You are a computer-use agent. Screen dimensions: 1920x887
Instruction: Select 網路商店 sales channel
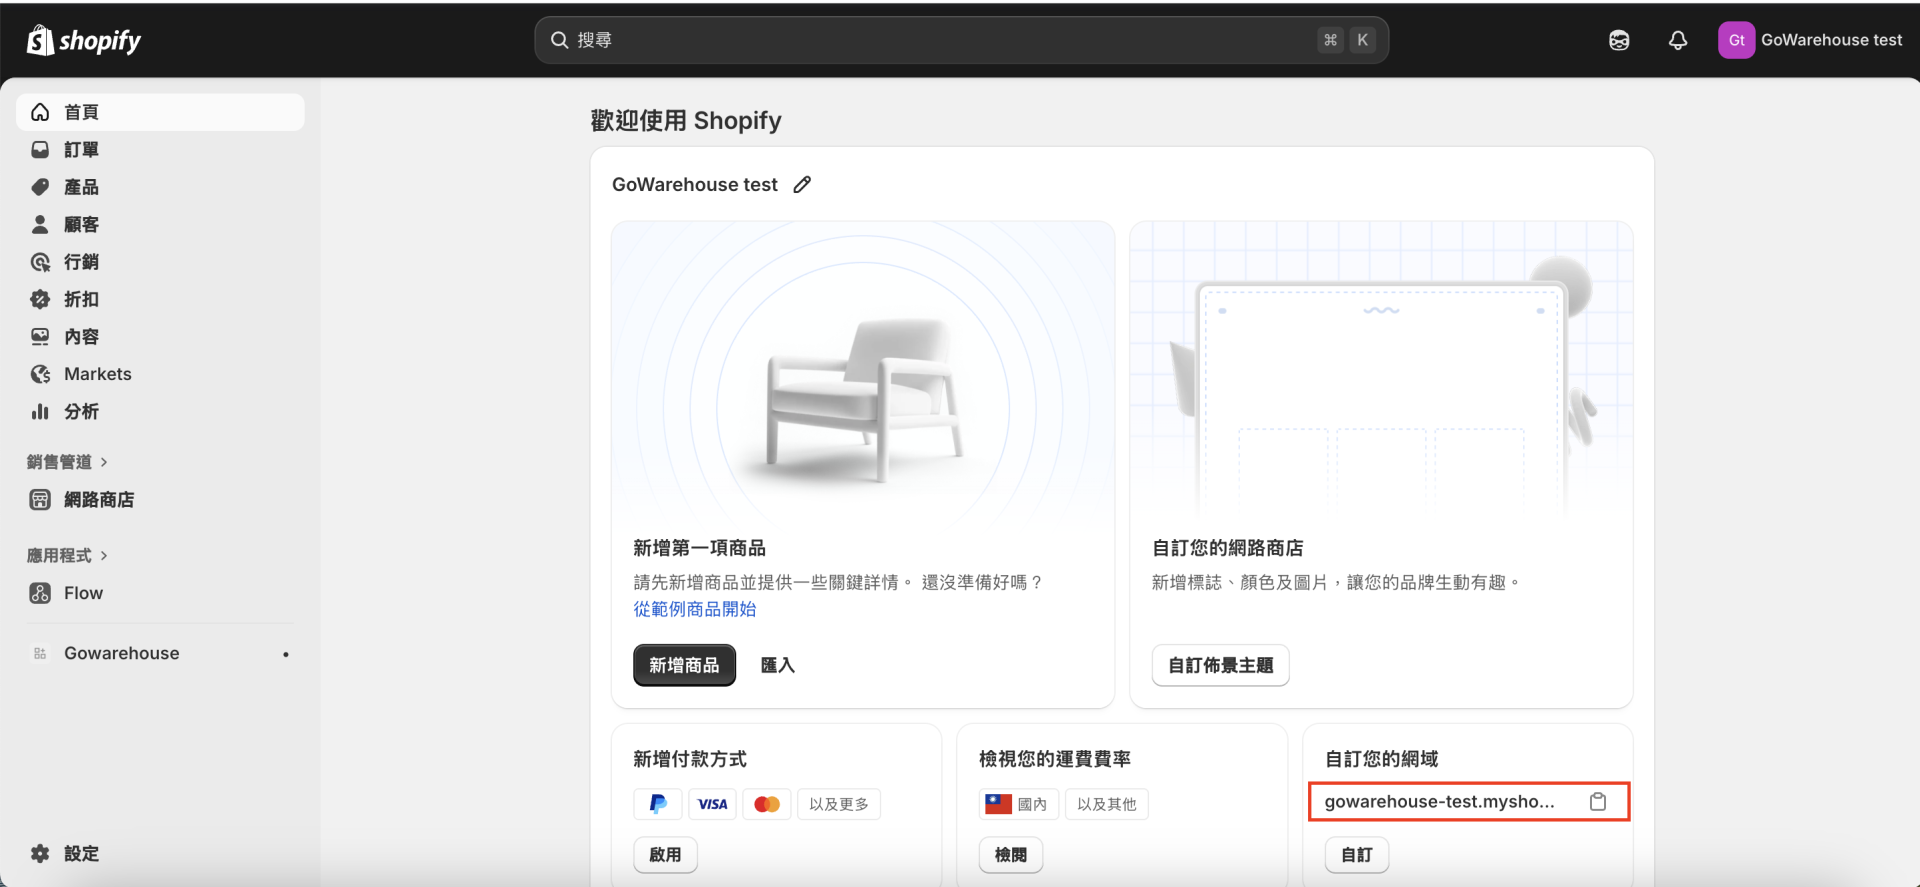click(x=98, y=500)
